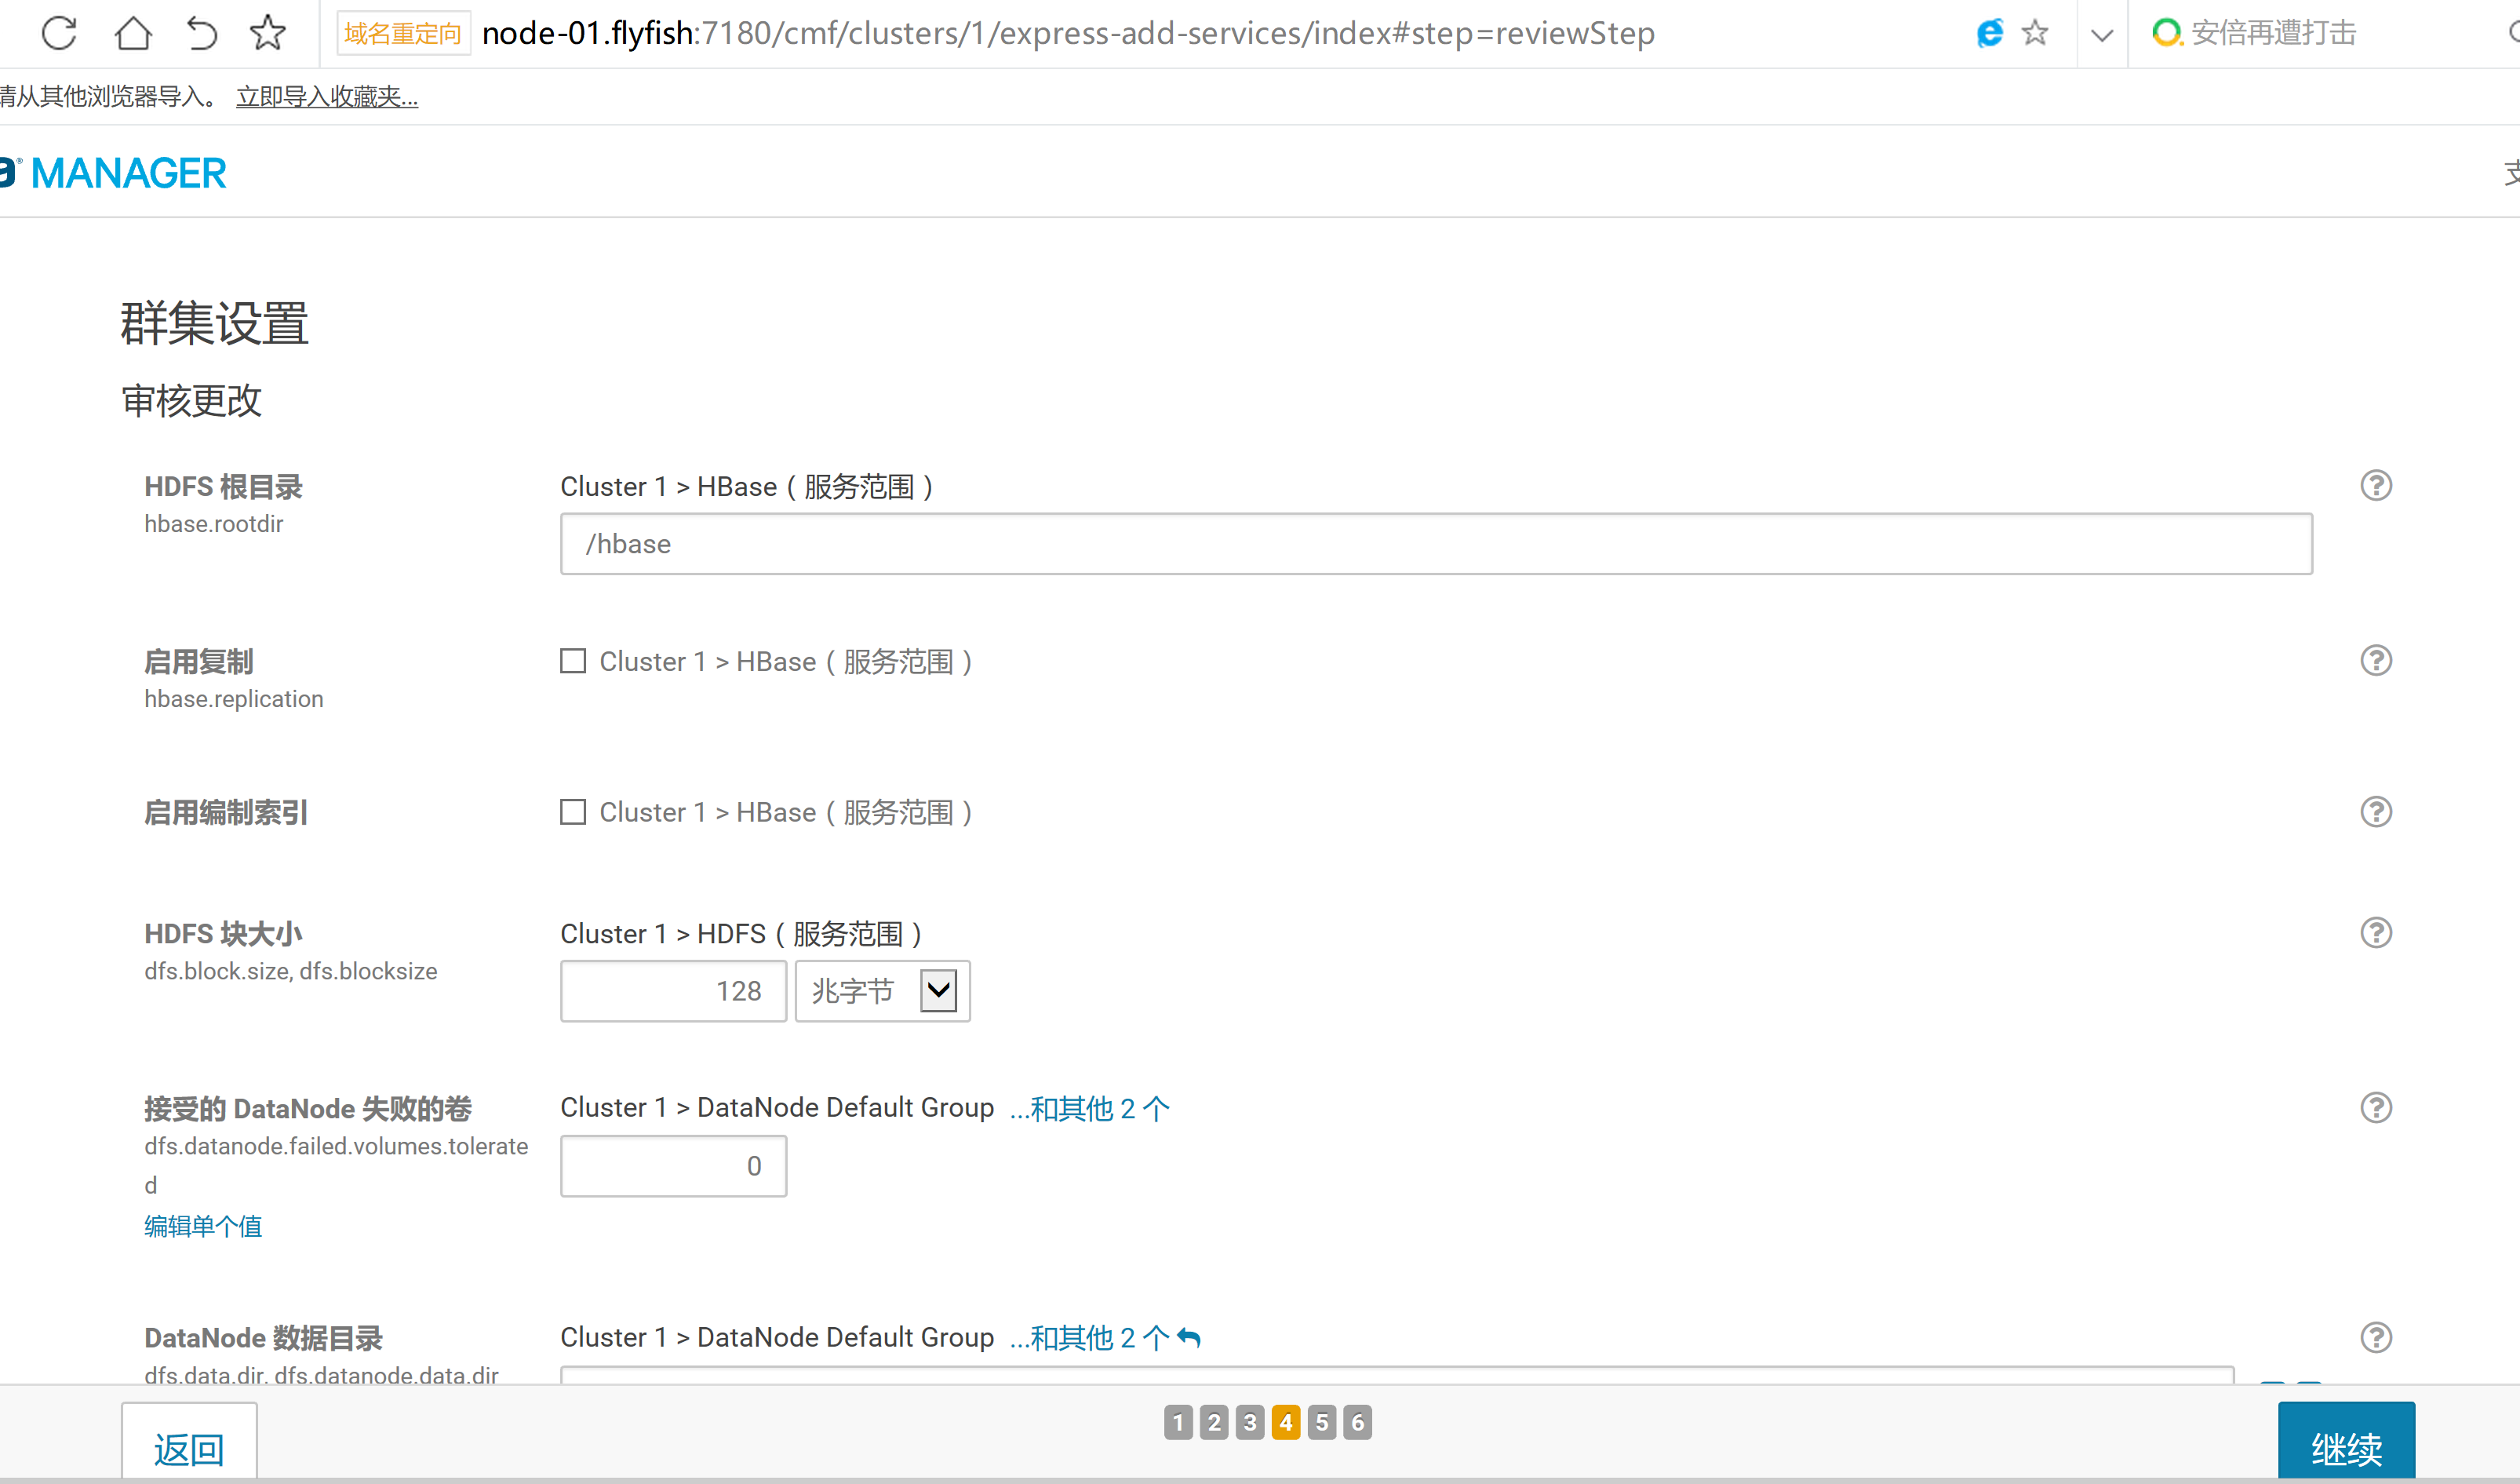Viewport: 2520px width, 1484px height.
Task: Click the bookmark star icon beside home
Action: [267, 33]
